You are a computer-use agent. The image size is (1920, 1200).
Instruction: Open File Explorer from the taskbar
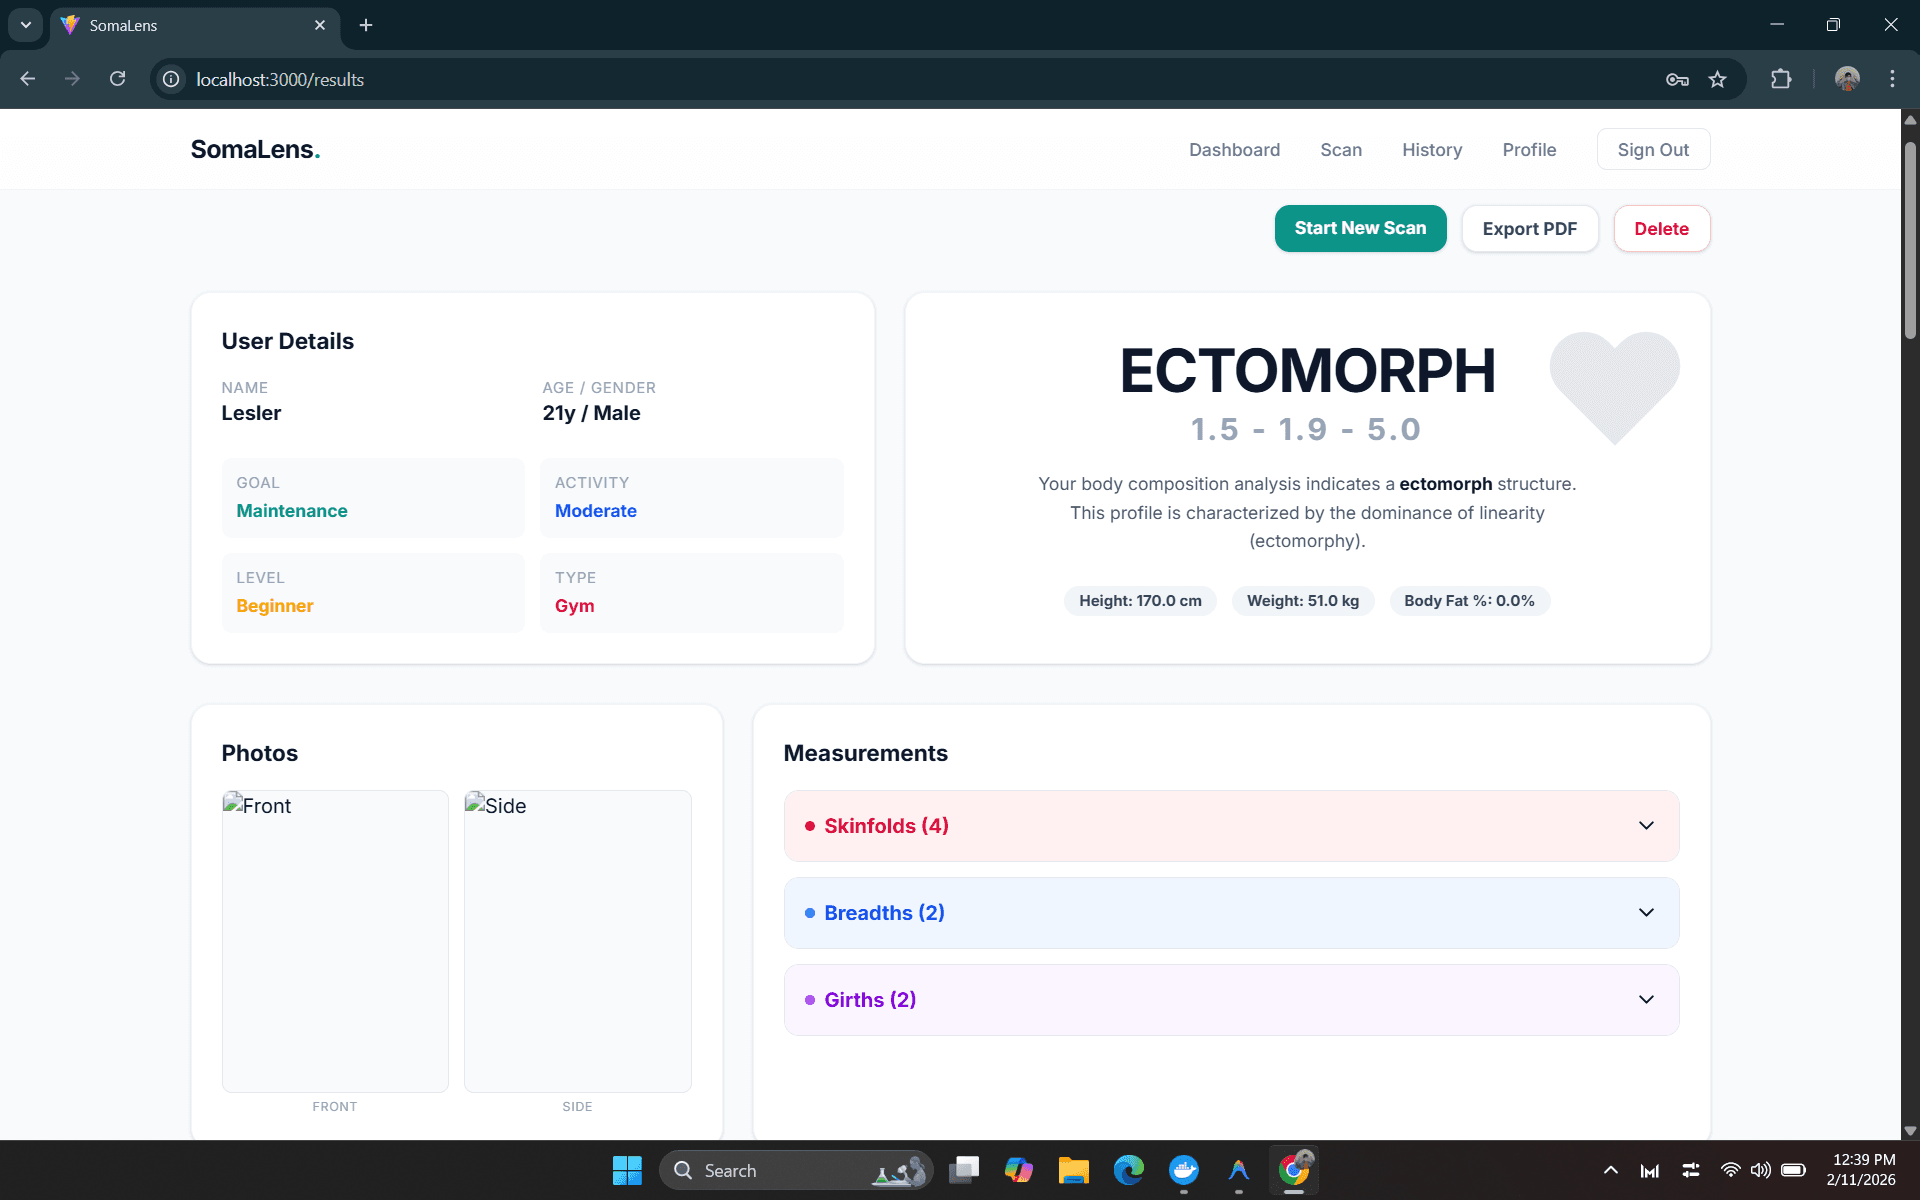point(1073,1170)
